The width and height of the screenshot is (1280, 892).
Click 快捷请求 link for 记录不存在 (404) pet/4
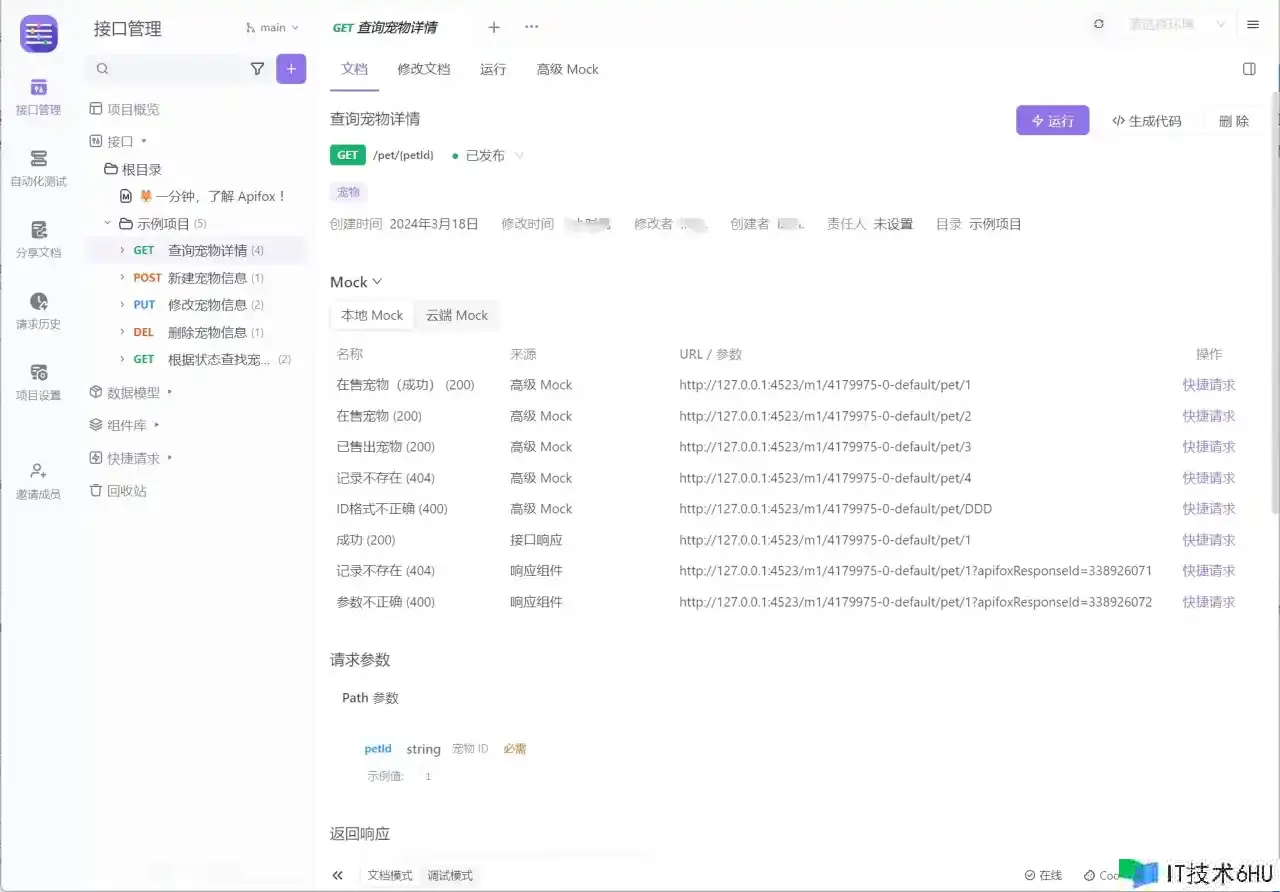1208,478
